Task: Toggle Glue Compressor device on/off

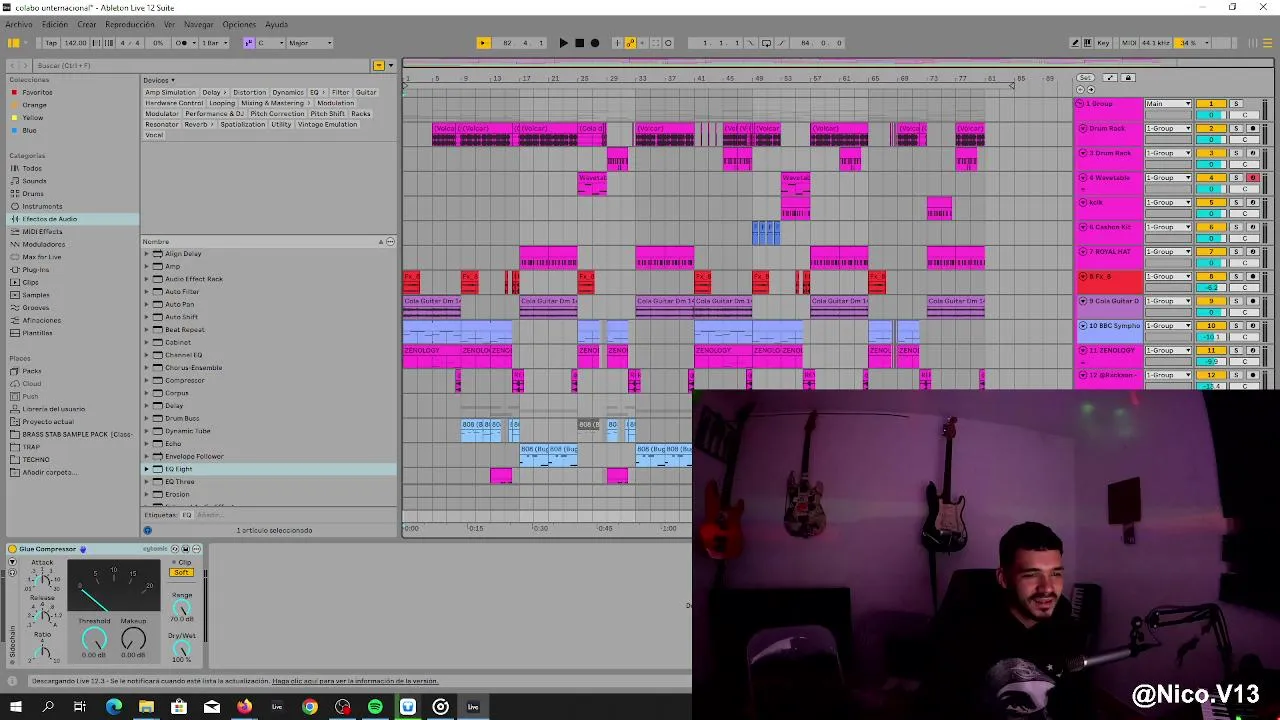Action: (x=12, y=549)
